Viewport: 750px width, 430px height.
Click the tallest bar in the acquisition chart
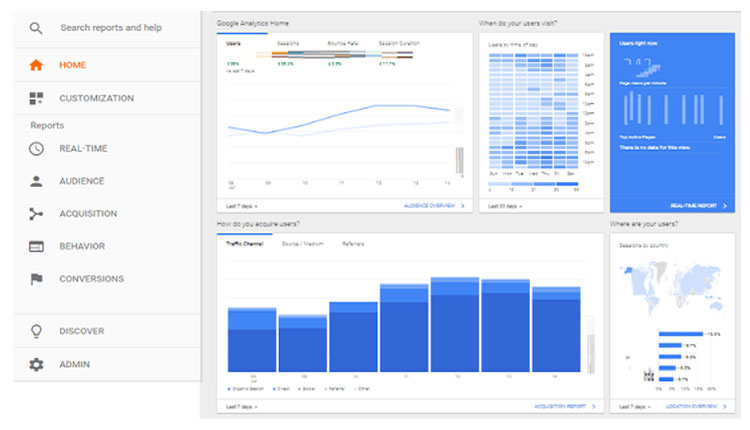[x=455, y=324]
